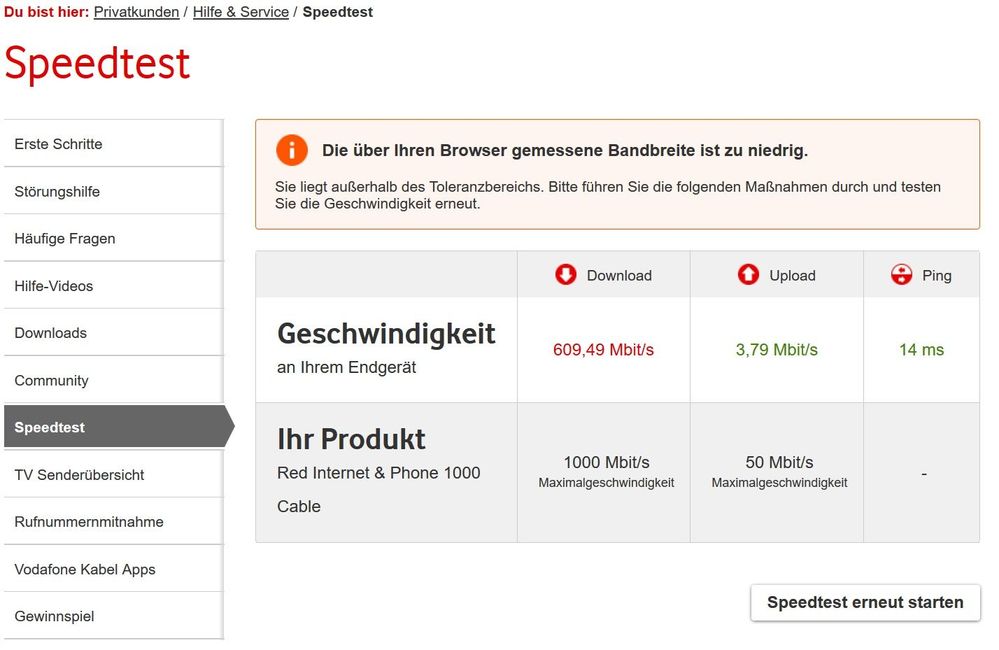Image resolution: width=999 pixels, height=650 pixels.
Task: Open the Privatkunden breadcrumb link
Action: [136, 12]
